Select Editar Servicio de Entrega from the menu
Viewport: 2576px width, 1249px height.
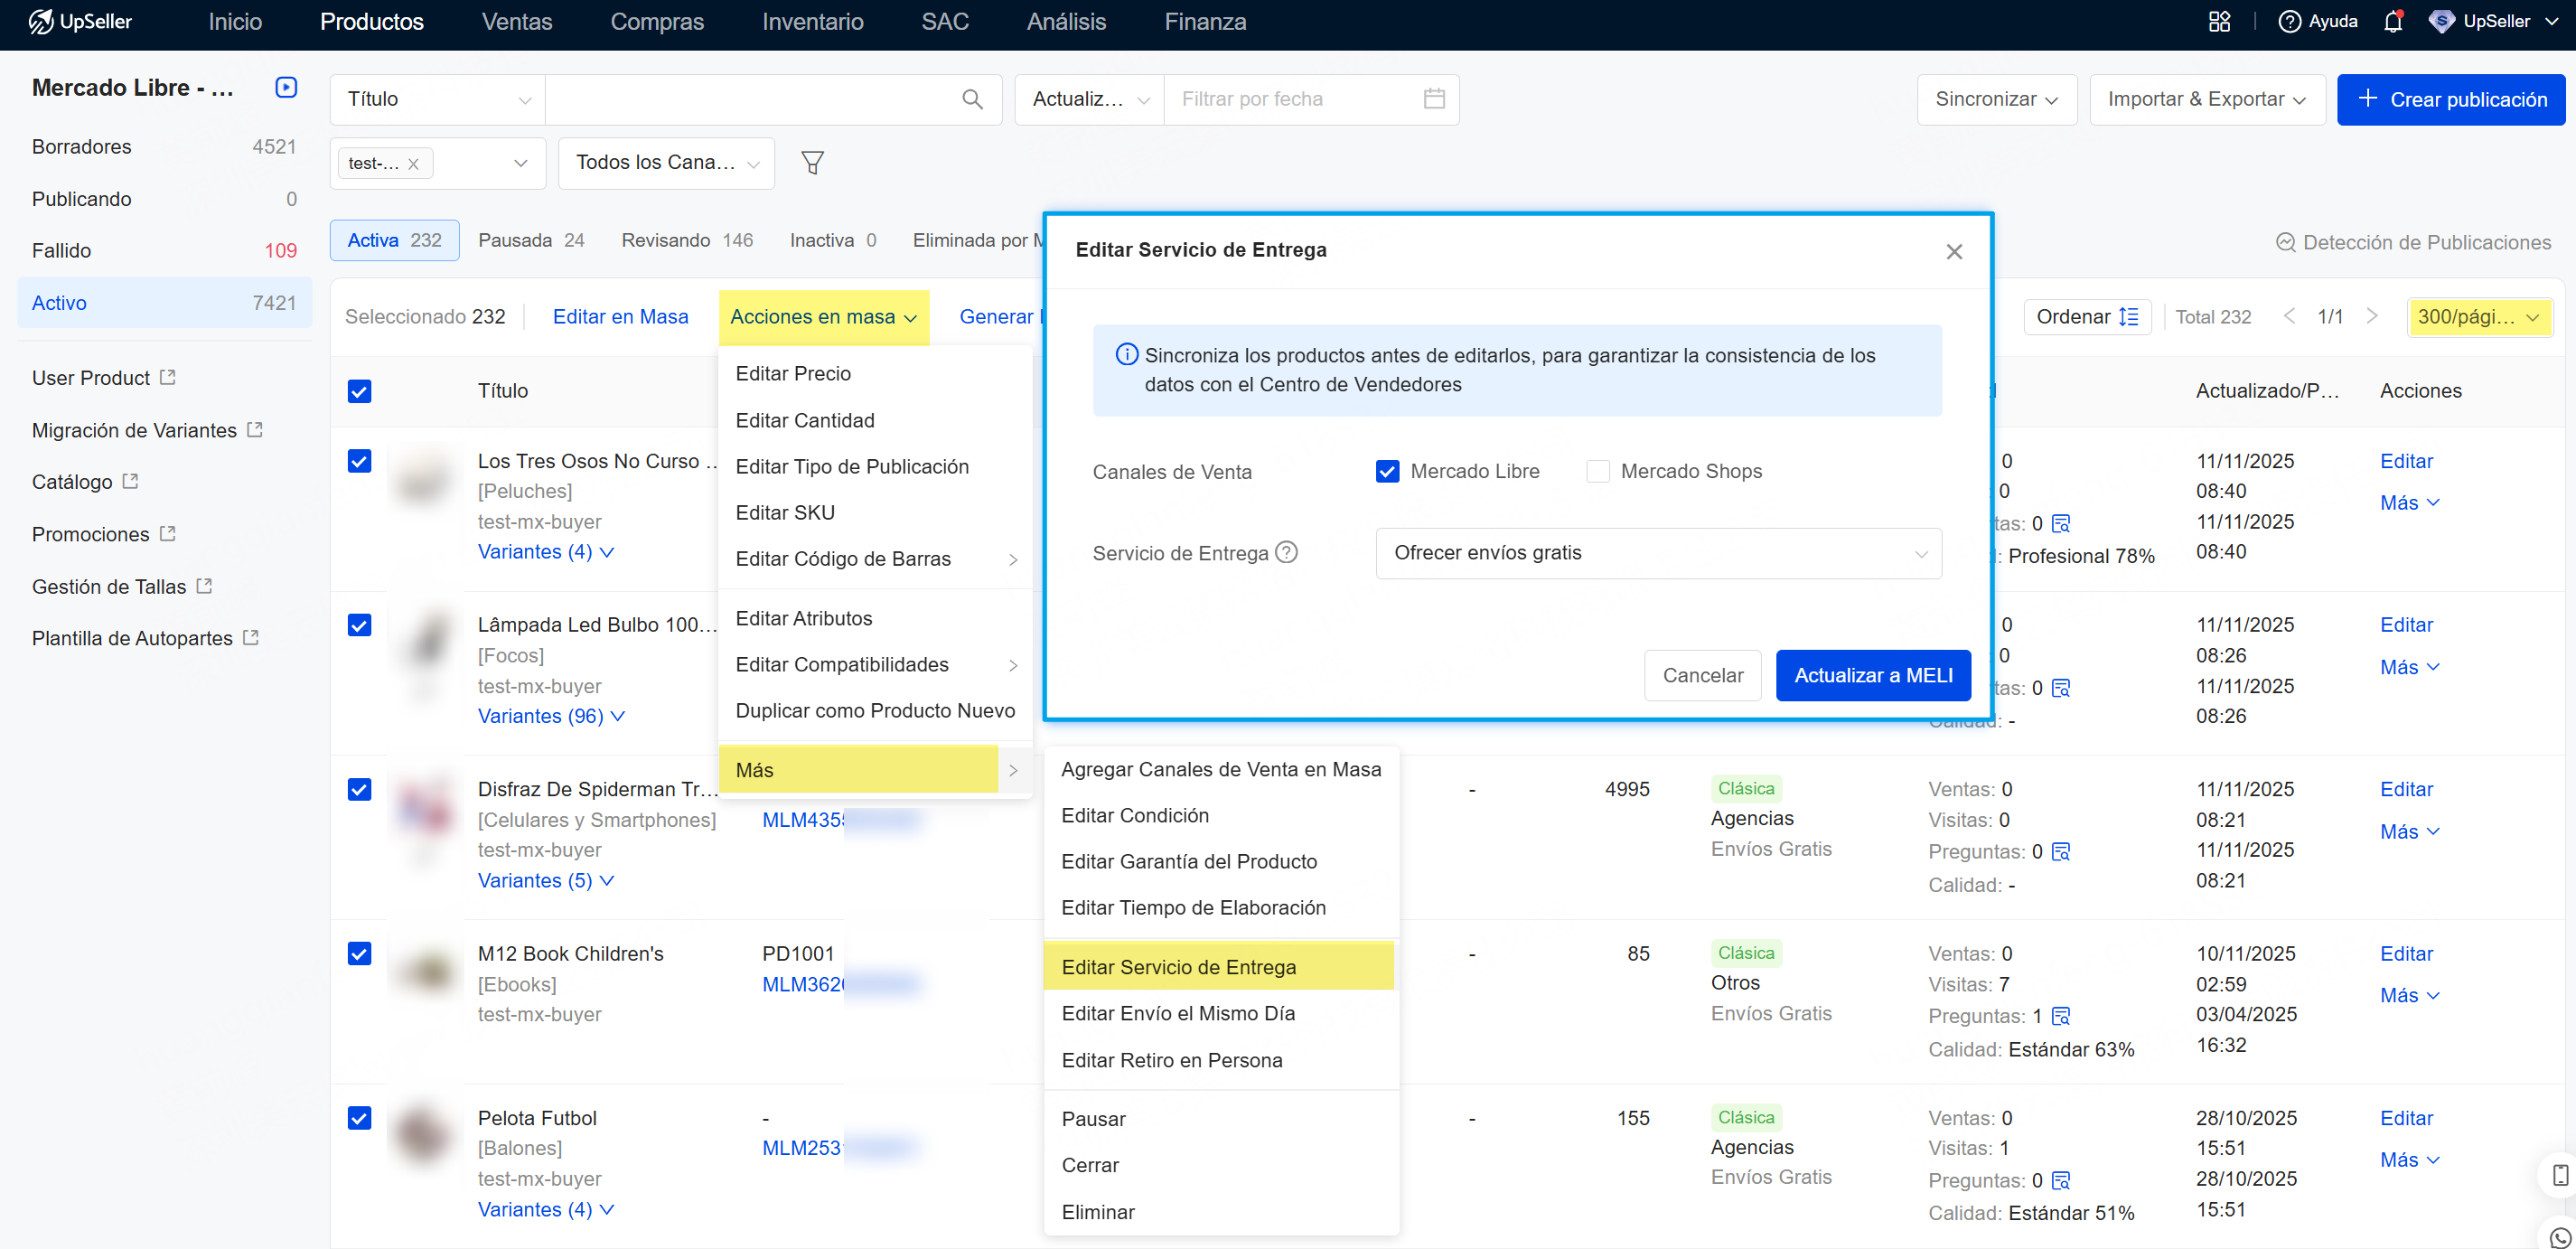[x=1178, y=966]
